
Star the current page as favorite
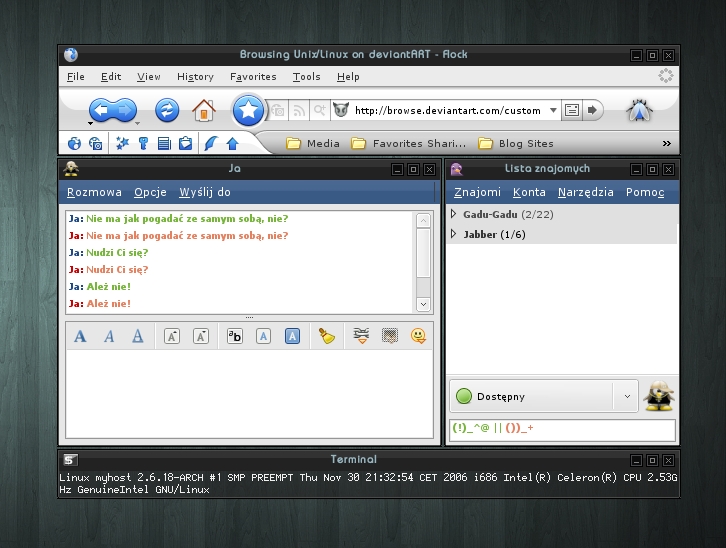(x=248, y=110)
